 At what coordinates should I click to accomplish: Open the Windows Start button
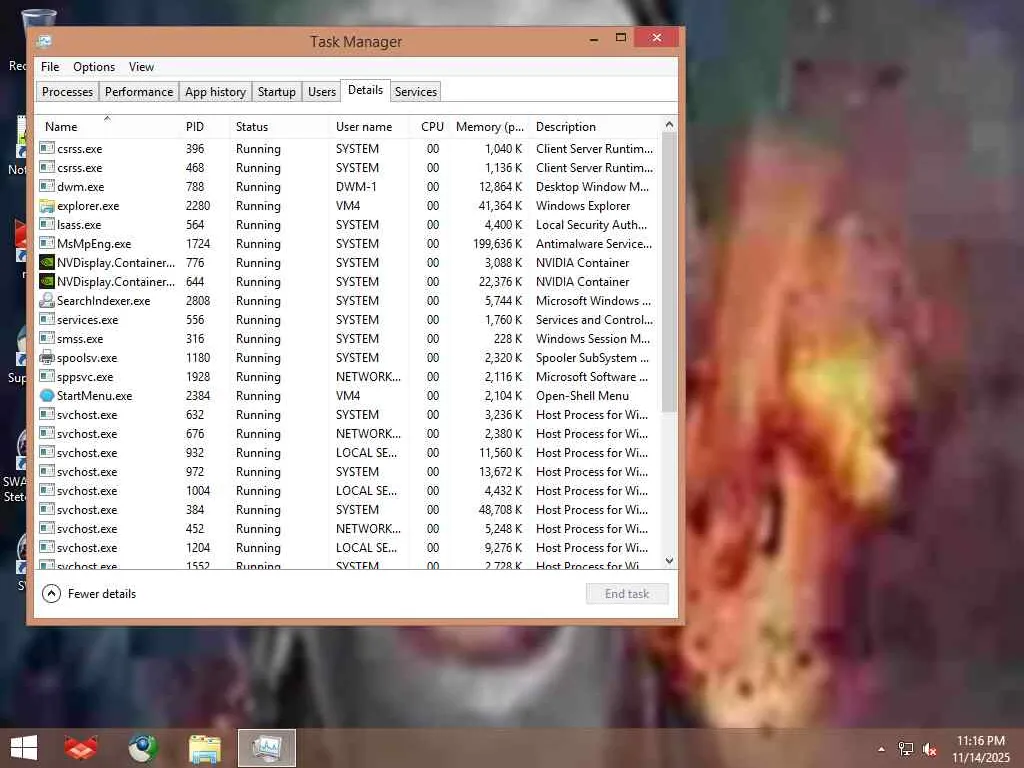coord(24,748)
